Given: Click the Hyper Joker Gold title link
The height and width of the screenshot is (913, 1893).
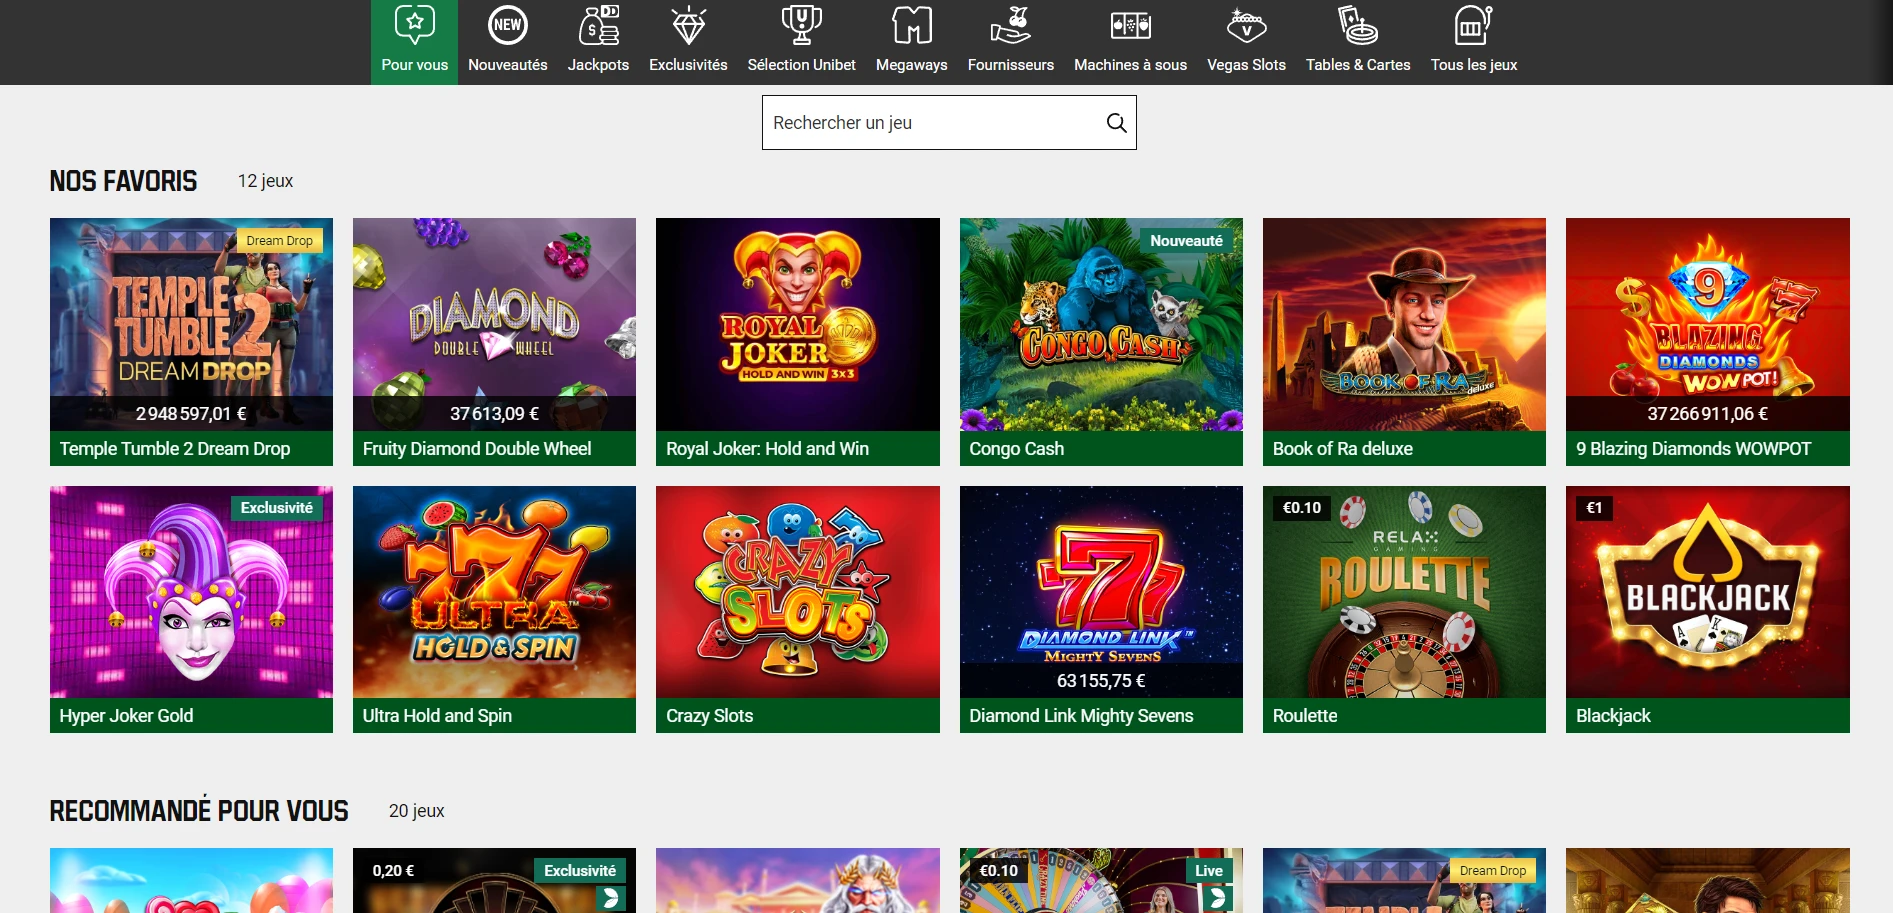Looking at the screenshot, I should point(126,716).
